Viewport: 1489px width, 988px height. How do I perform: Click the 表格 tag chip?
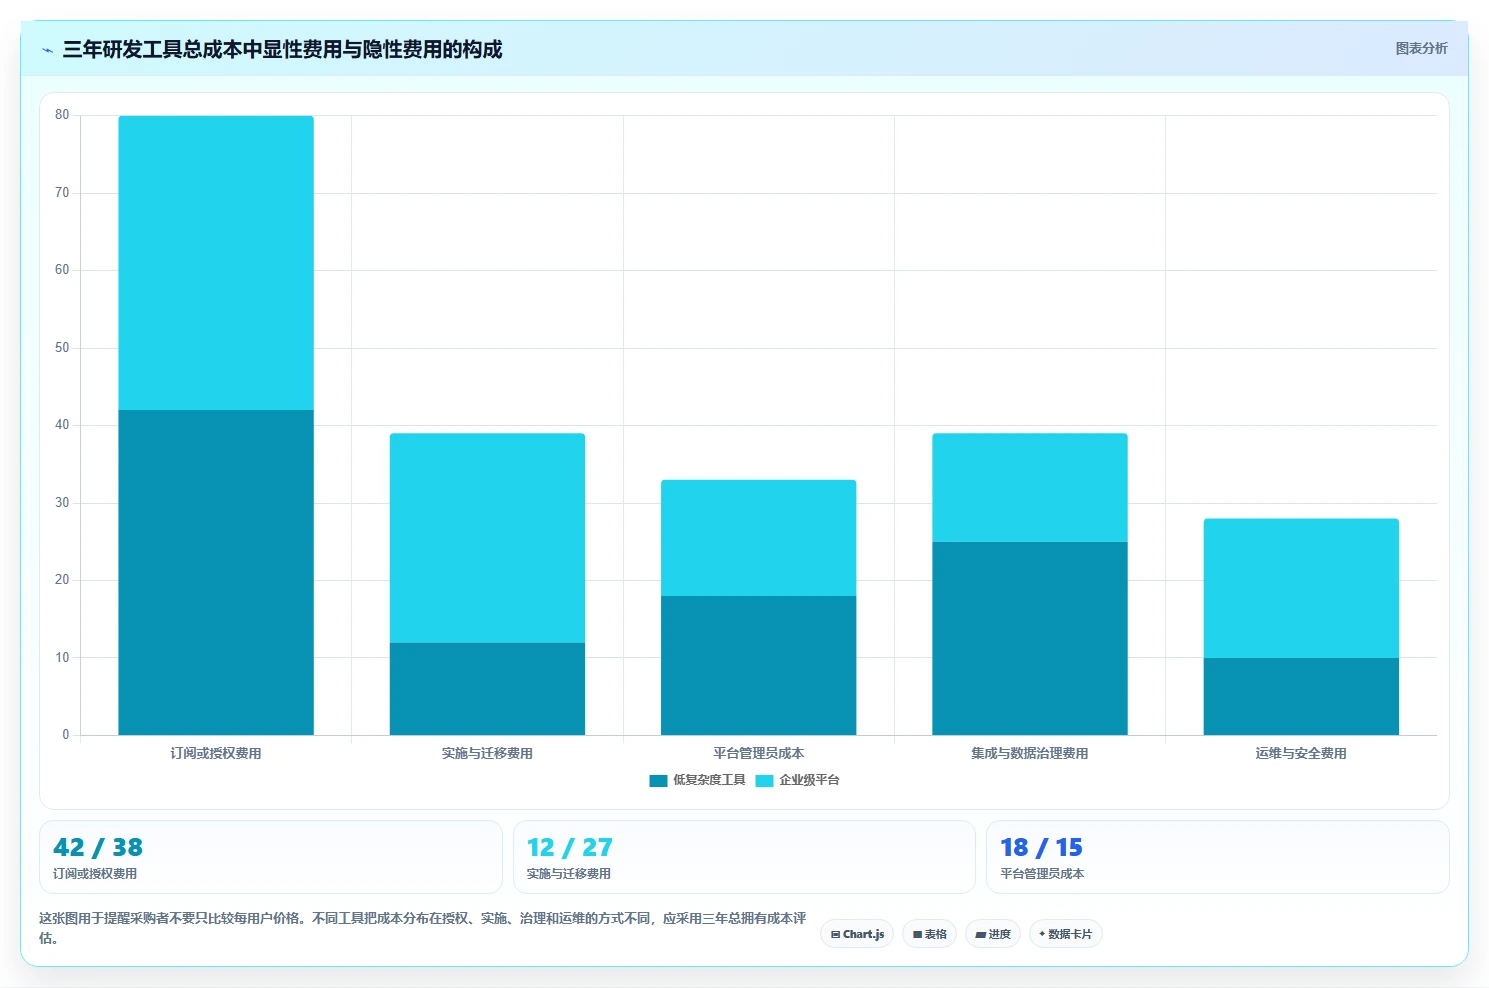(x=929, y=934)
